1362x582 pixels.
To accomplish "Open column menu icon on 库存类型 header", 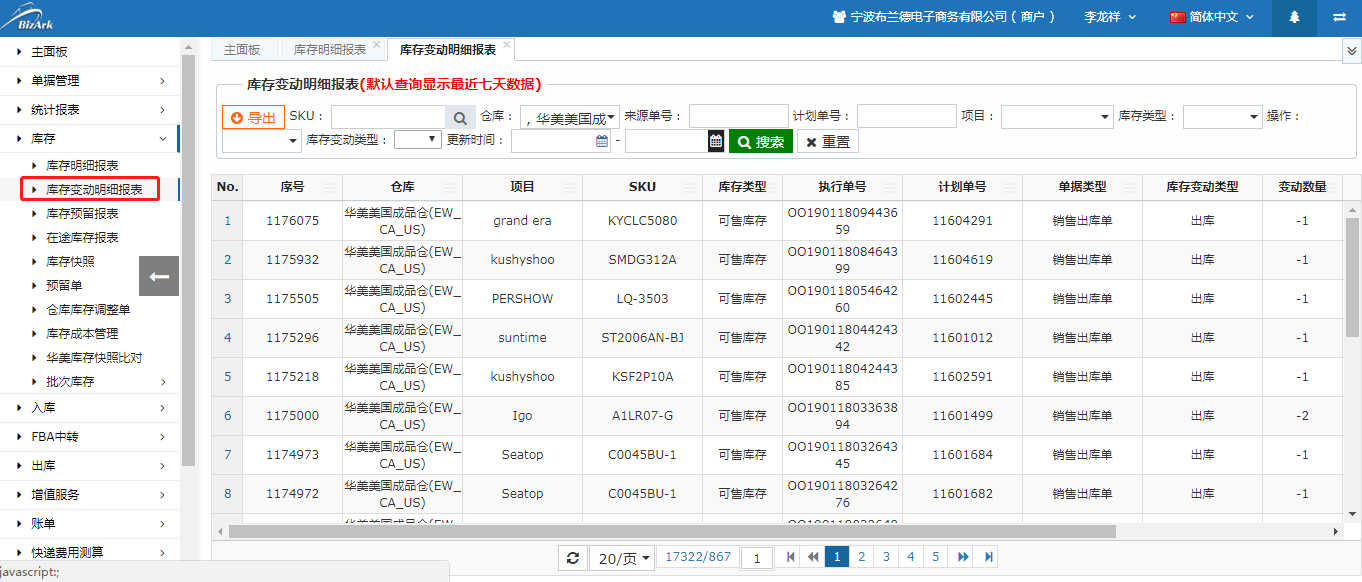I will click(771, 187).
